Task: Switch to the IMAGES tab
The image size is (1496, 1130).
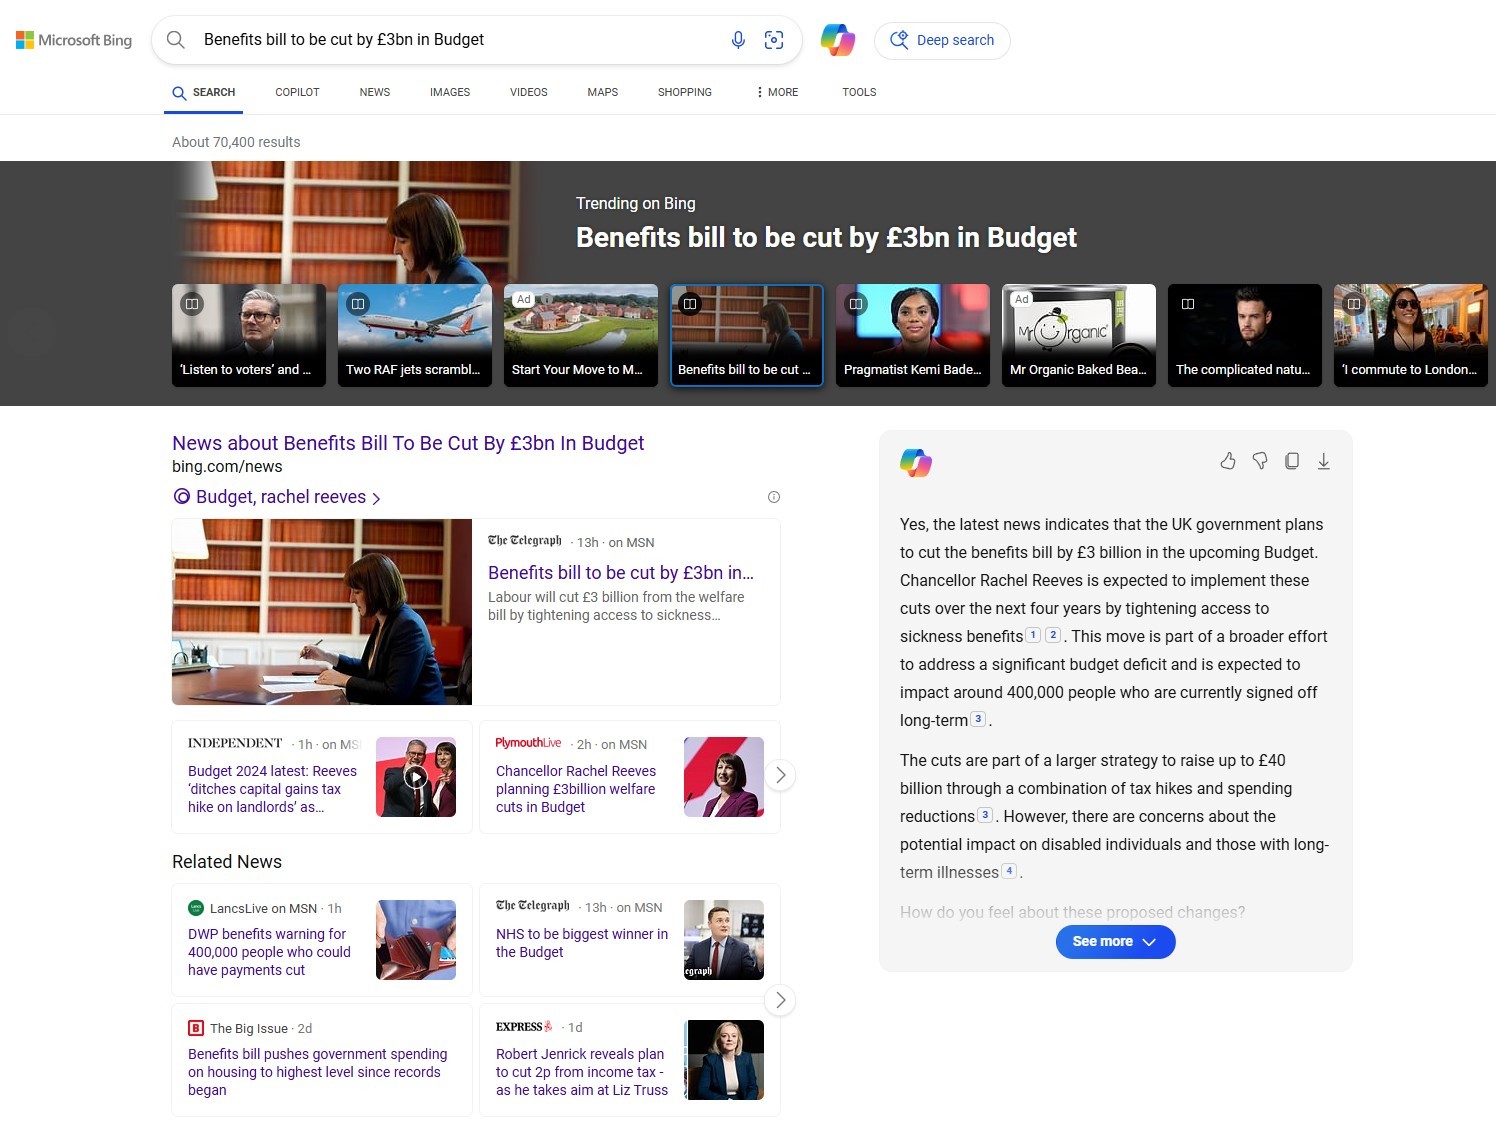Action: (x=450, y=92)
